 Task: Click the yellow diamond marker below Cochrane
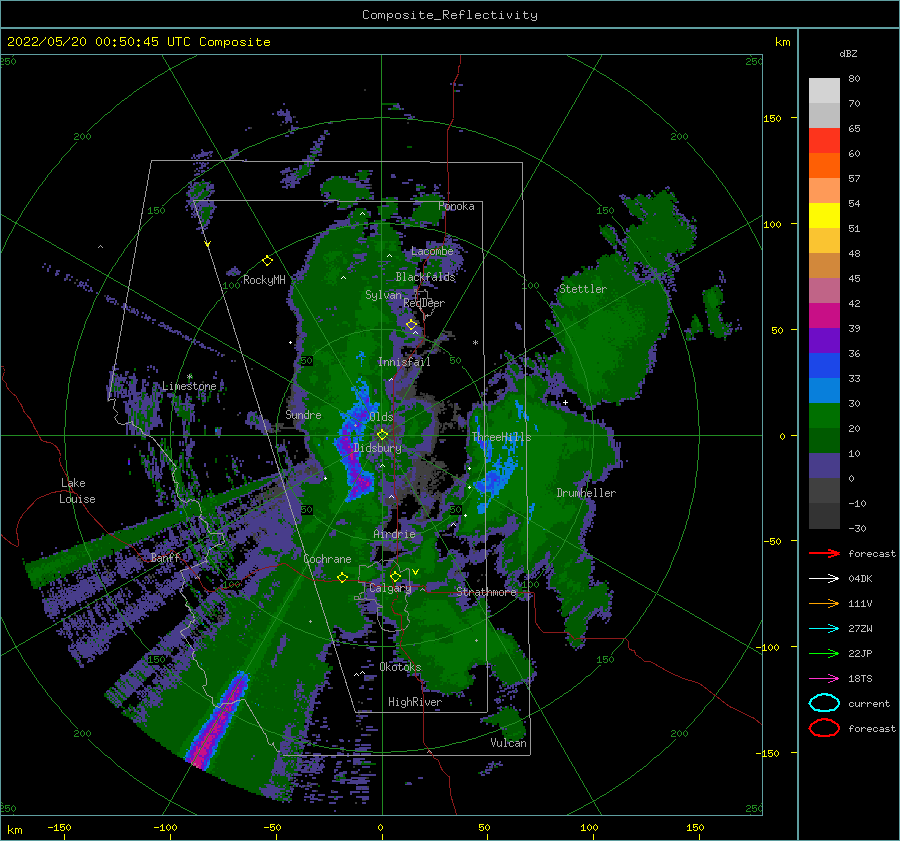click(343, 578)
